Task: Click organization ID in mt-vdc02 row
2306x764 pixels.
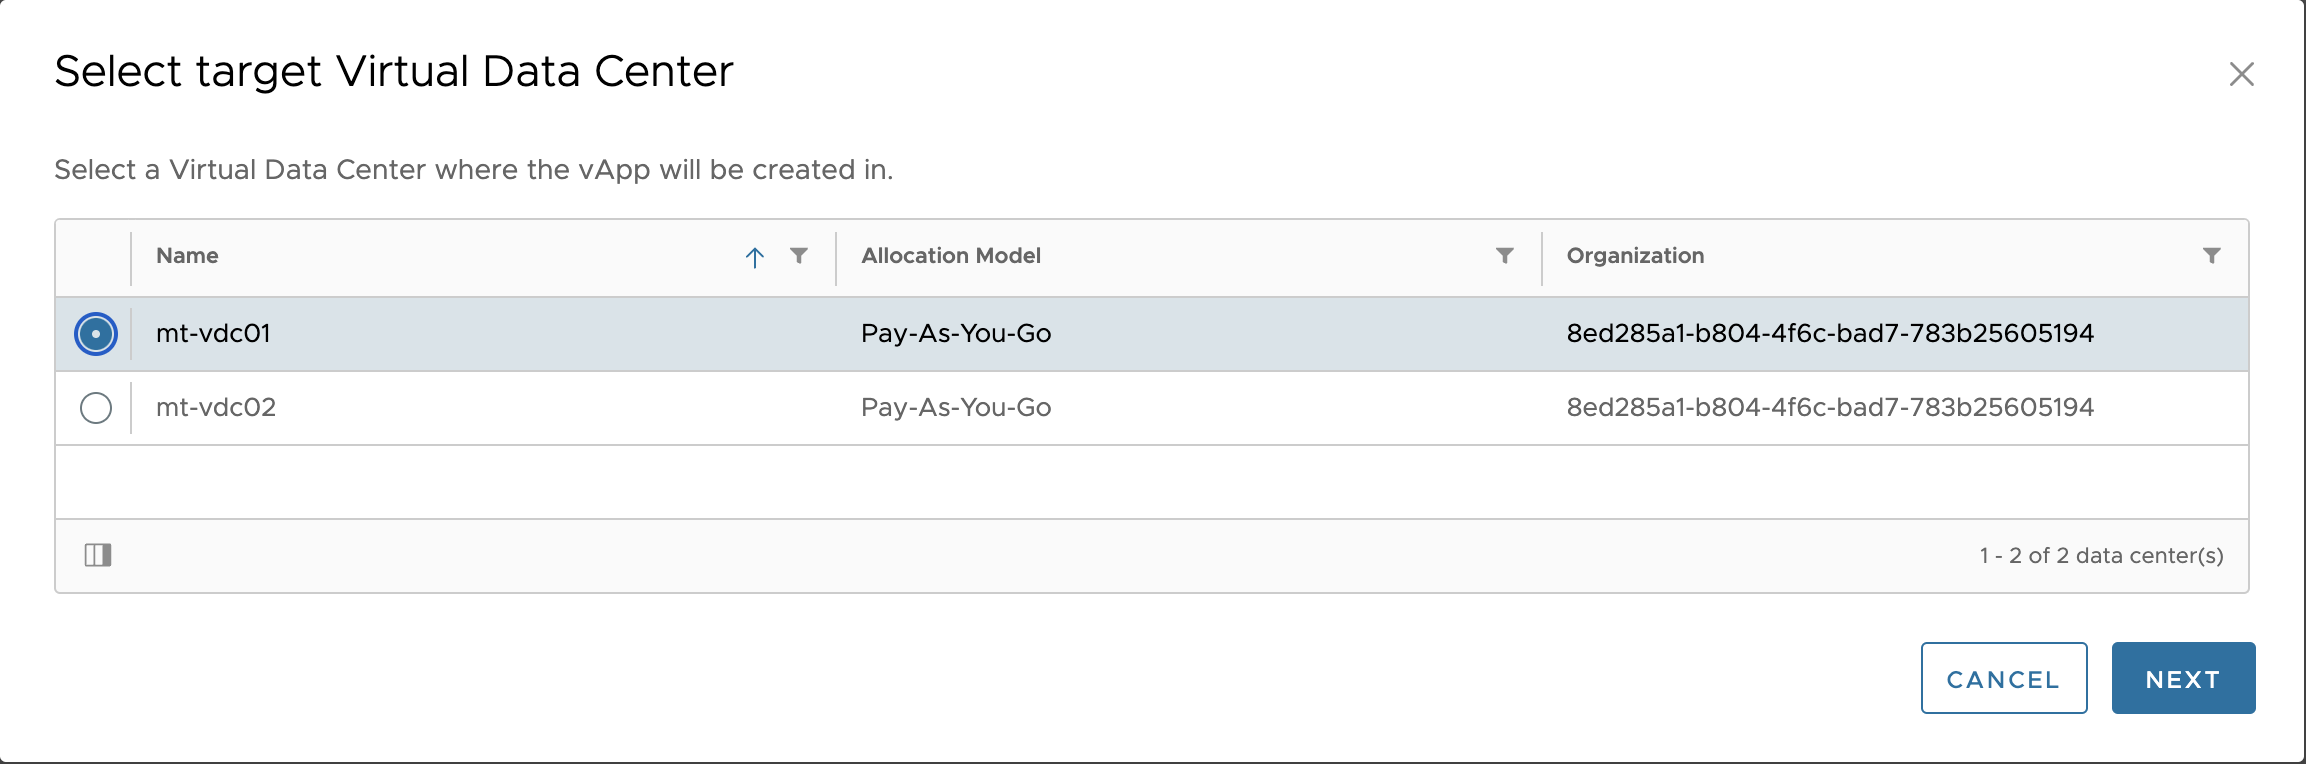Action: coord(1829,408)
